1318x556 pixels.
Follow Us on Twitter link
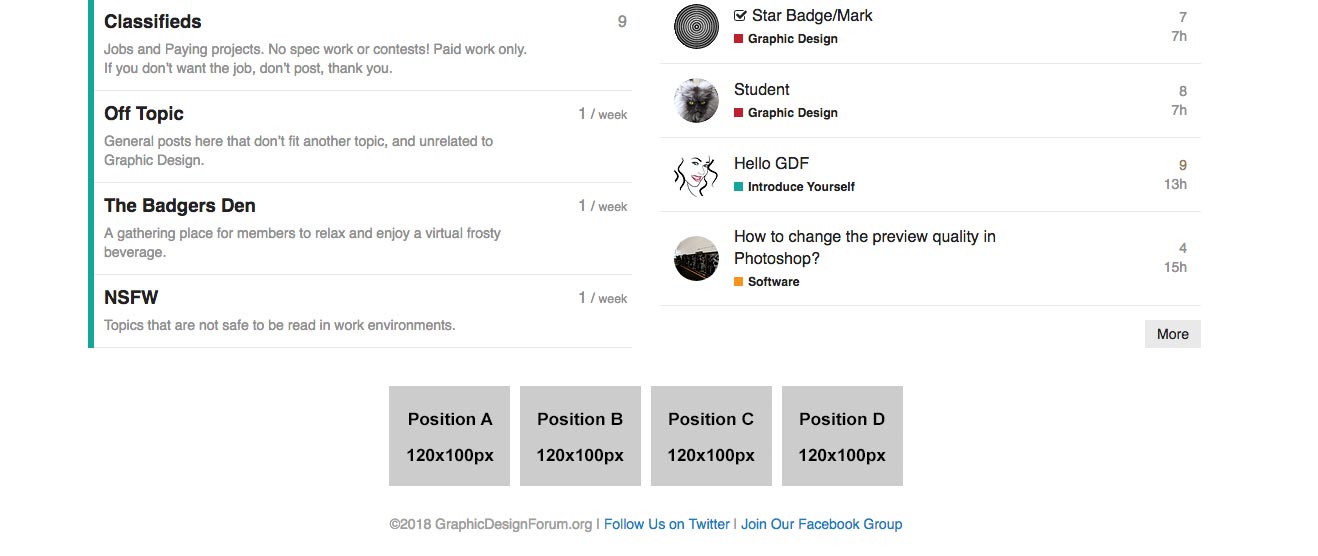(x=667, y=524)
